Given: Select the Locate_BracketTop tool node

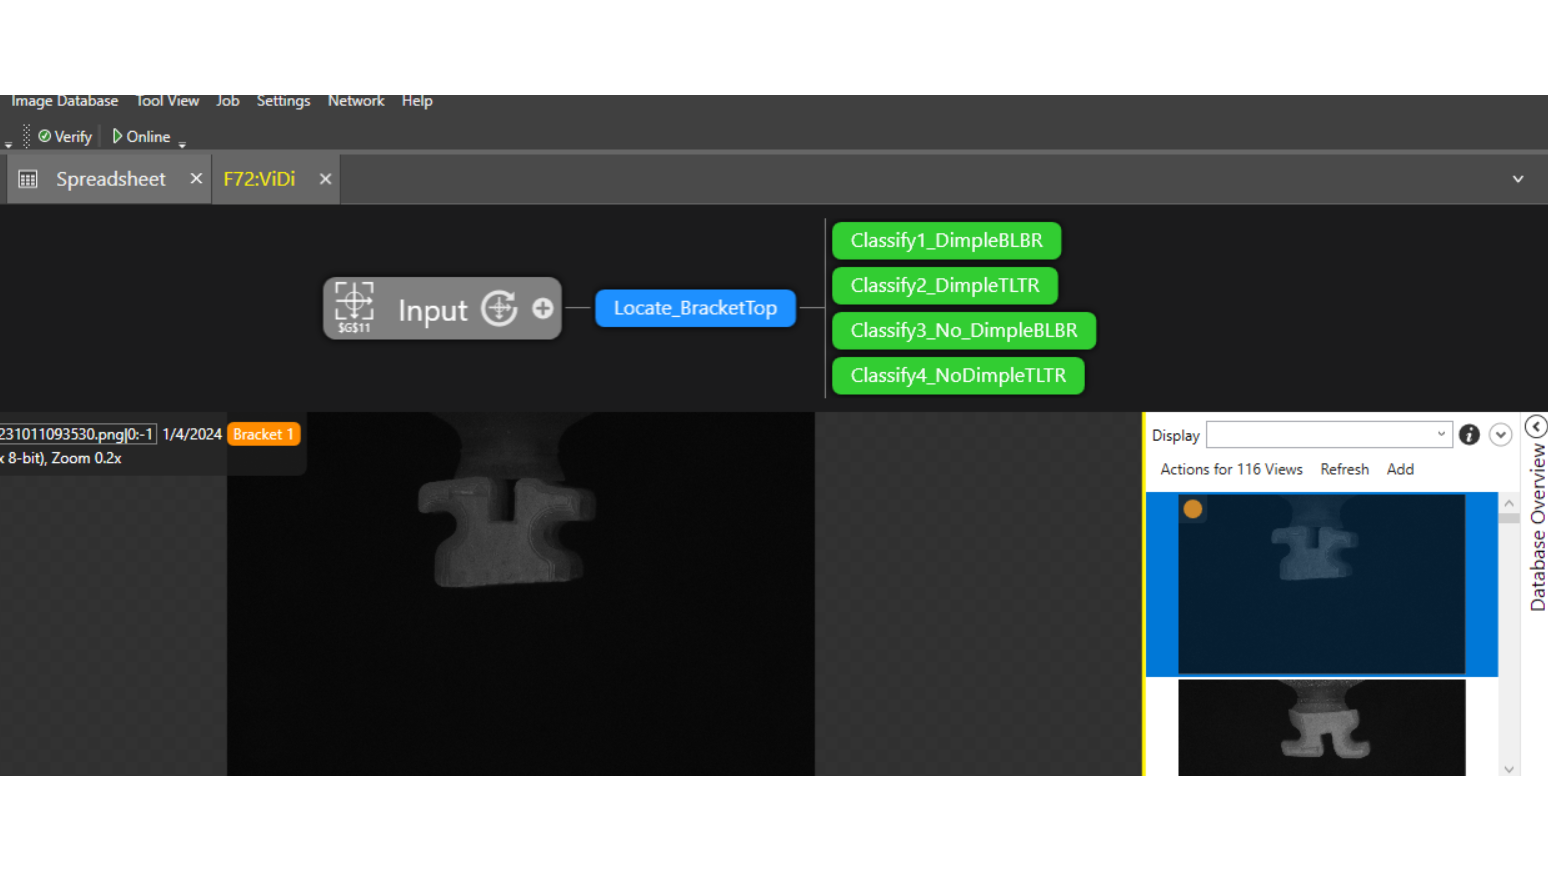Looking at the screenshot, I should click(695, 308).
